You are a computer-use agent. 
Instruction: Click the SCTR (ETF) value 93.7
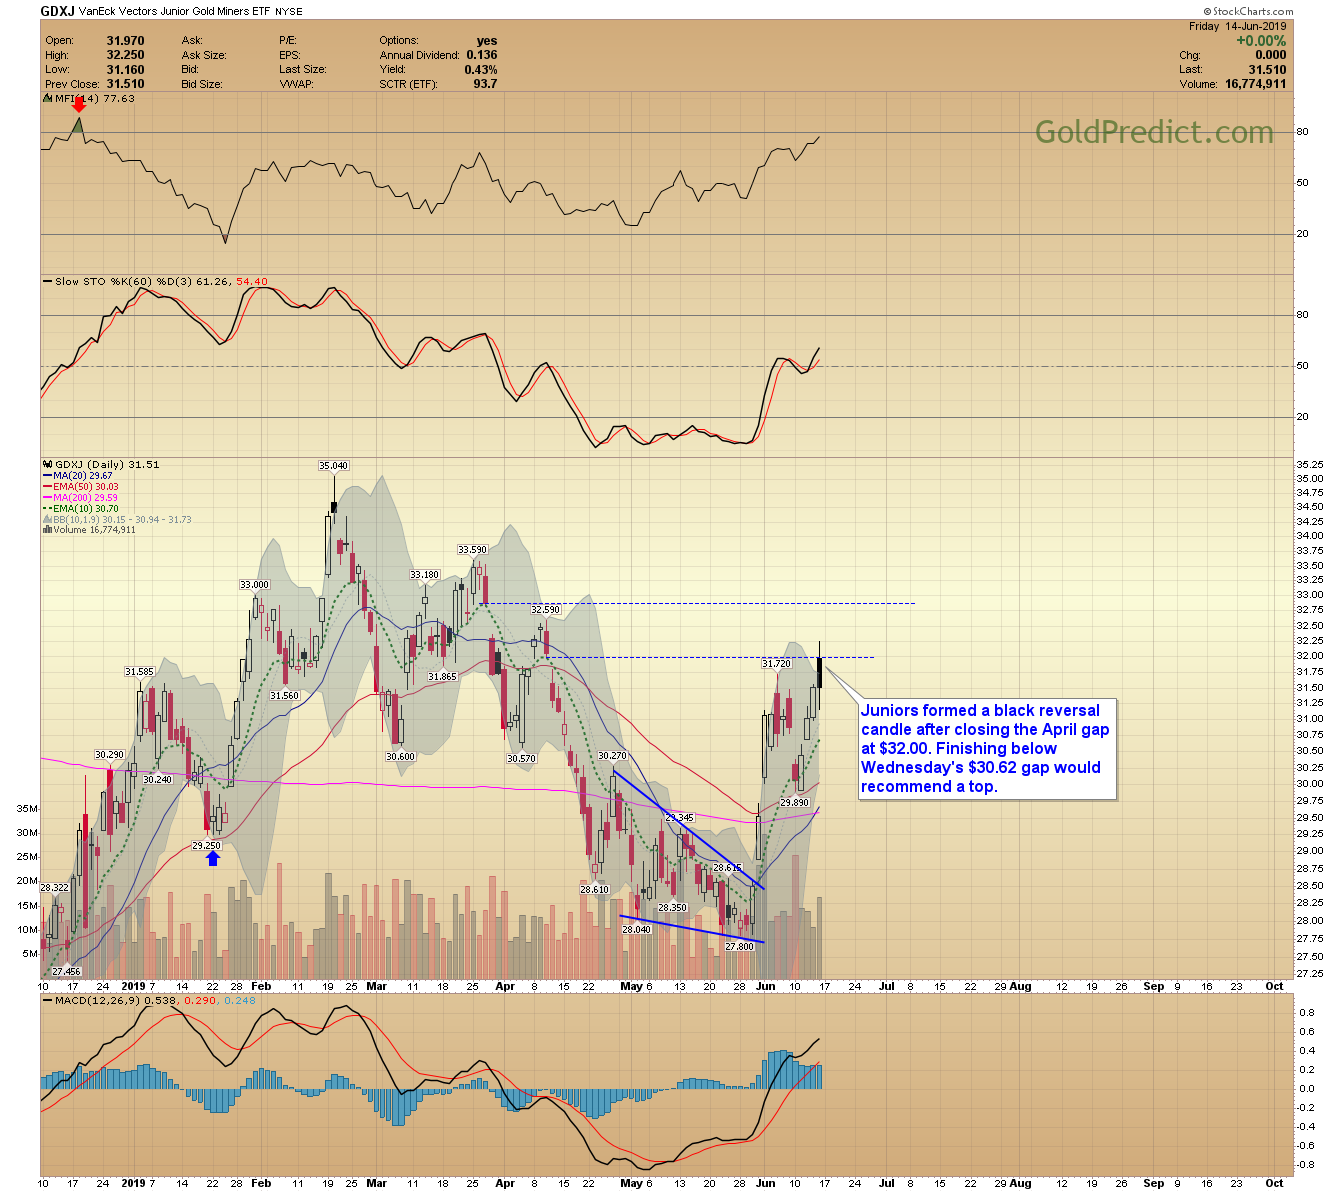(x=485, y=84)
